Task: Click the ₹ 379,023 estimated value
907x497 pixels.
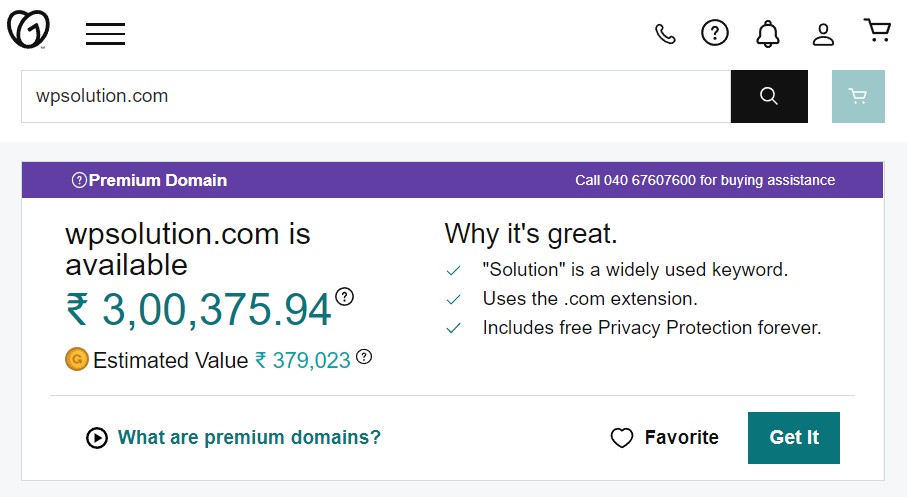Action: click(303, 360)
